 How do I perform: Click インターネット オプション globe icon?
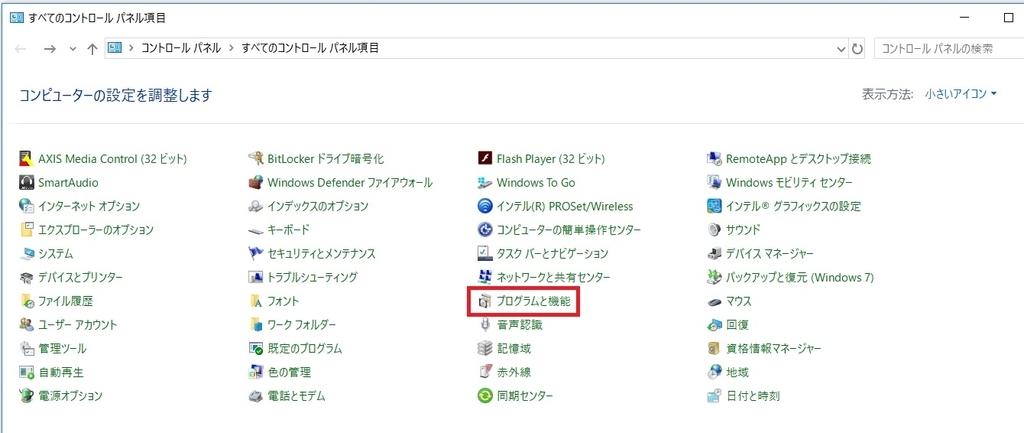(27, 206)
